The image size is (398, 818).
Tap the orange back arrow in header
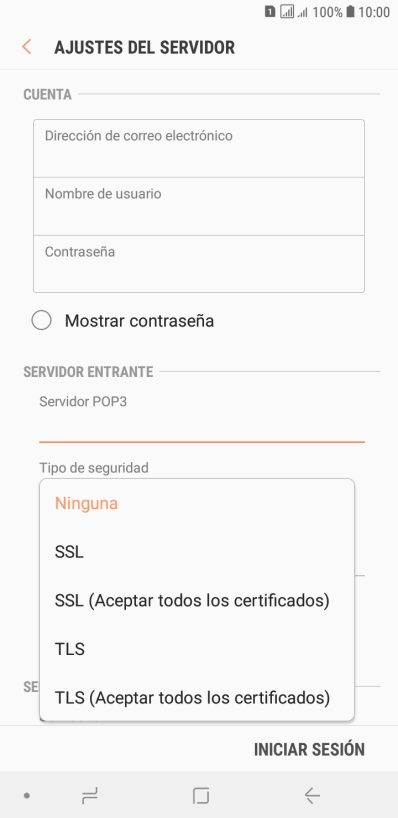coord(27,46)
